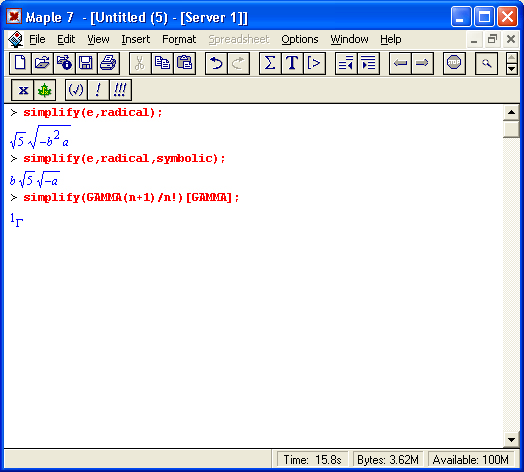Select the output b sqrt(5) sqrt(-a)
The height and width of the screenshot is (472, 524).
click(35, 179)
